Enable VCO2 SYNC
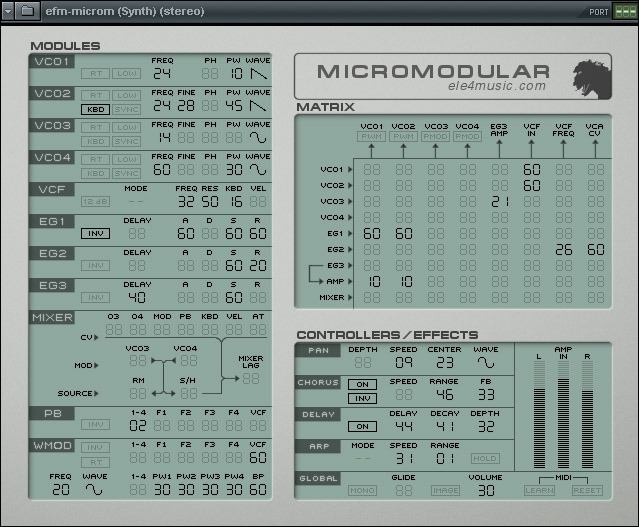Image resolution: width=639 pixels, height=527 pixels. click(126, 110)
